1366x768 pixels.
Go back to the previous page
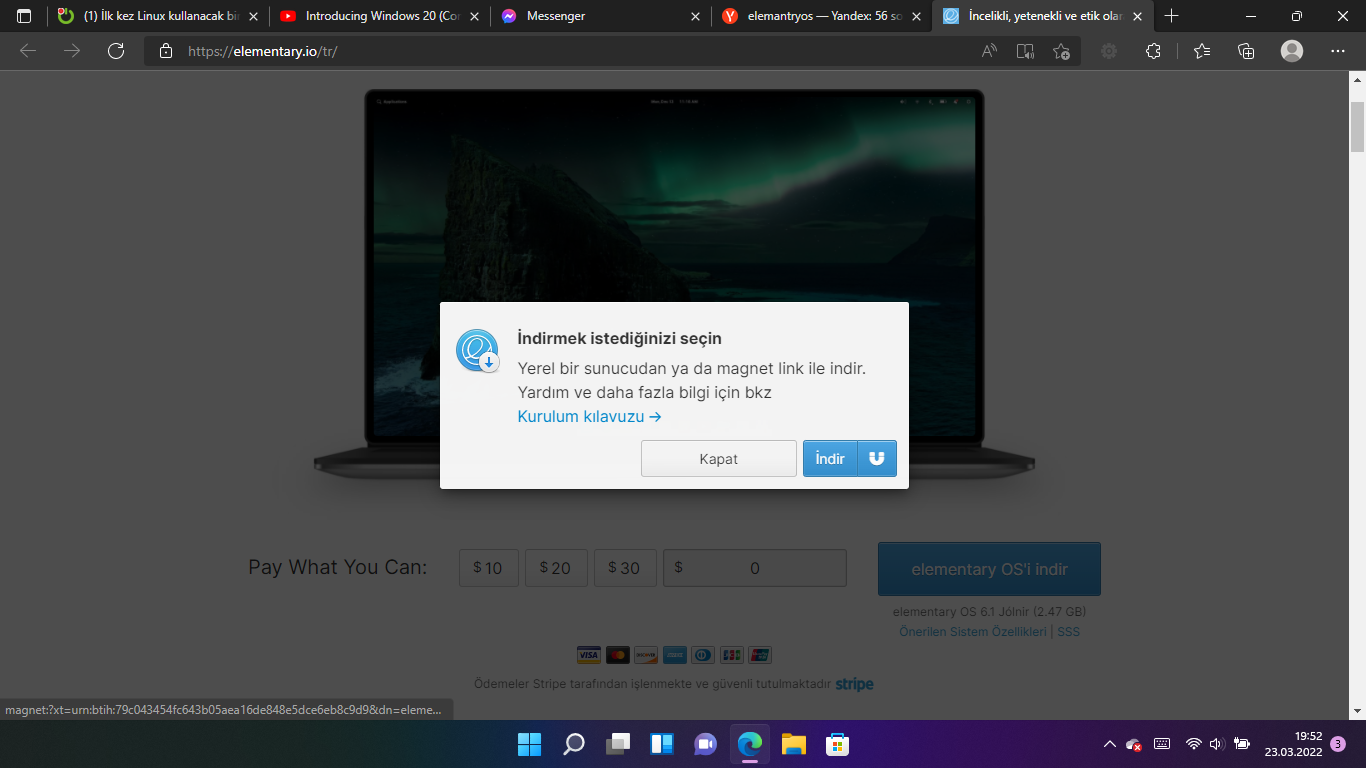point(28,51)
